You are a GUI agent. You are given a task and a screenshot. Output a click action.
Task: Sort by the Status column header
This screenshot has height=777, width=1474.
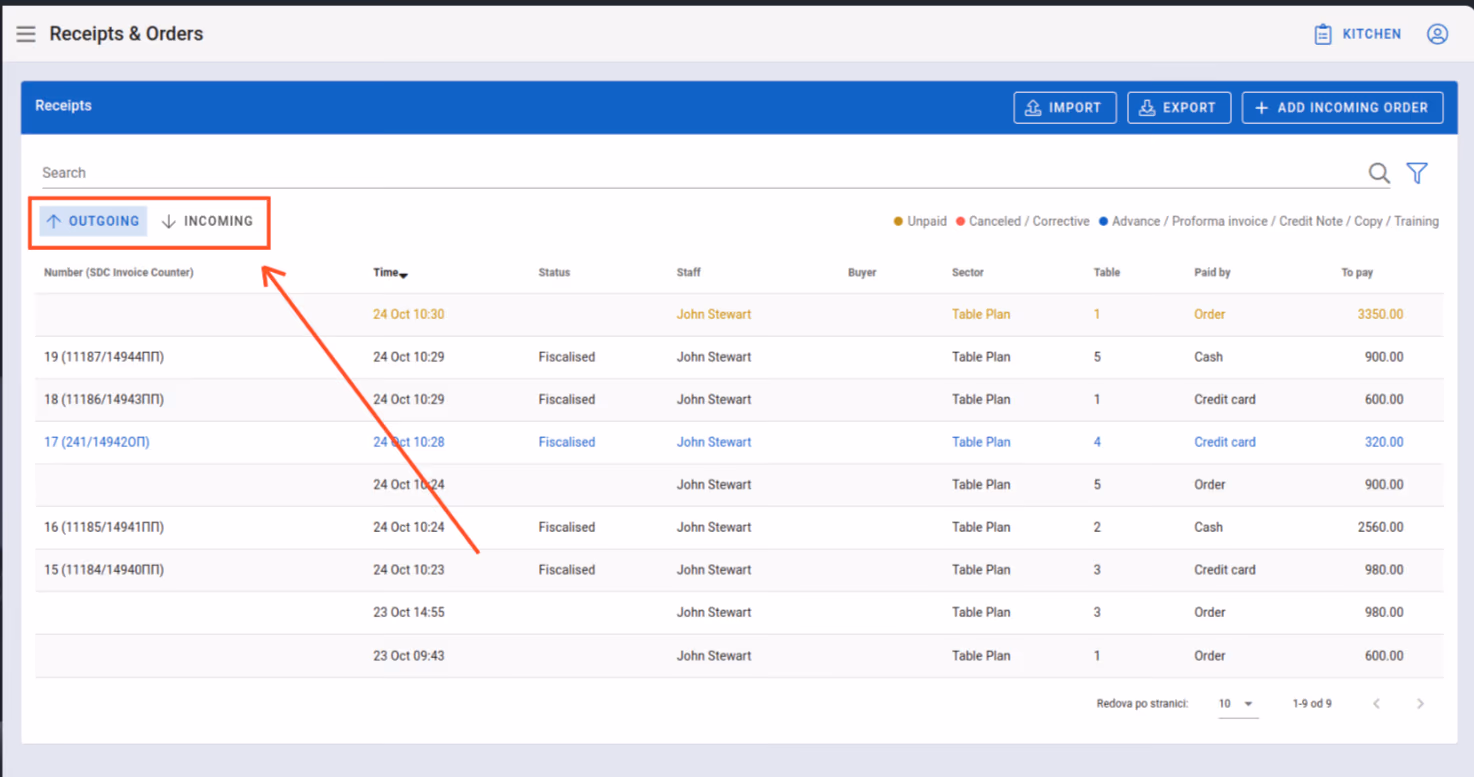click(x=554, y=272)
